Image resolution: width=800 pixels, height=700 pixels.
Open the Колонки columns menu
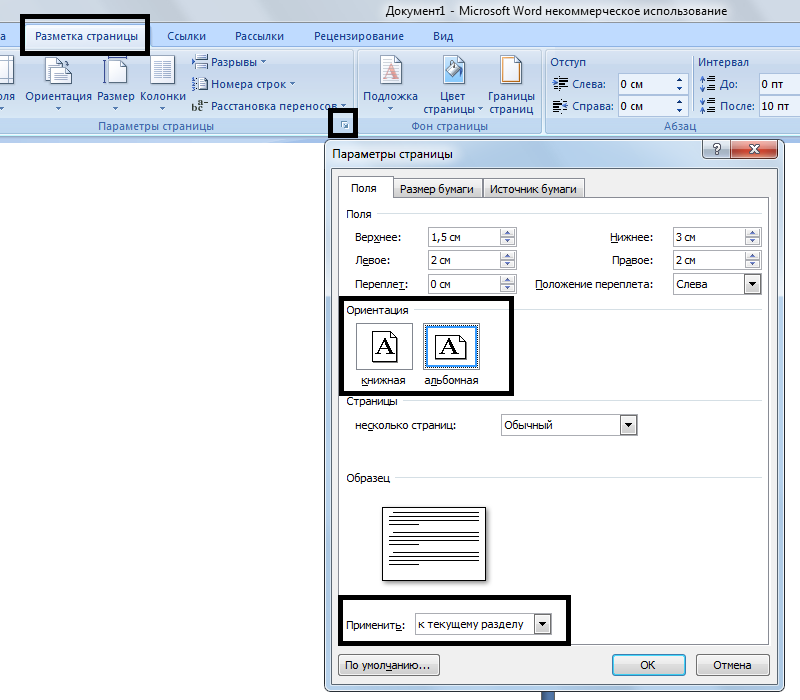pyautogui.click(x=163, y=84)
